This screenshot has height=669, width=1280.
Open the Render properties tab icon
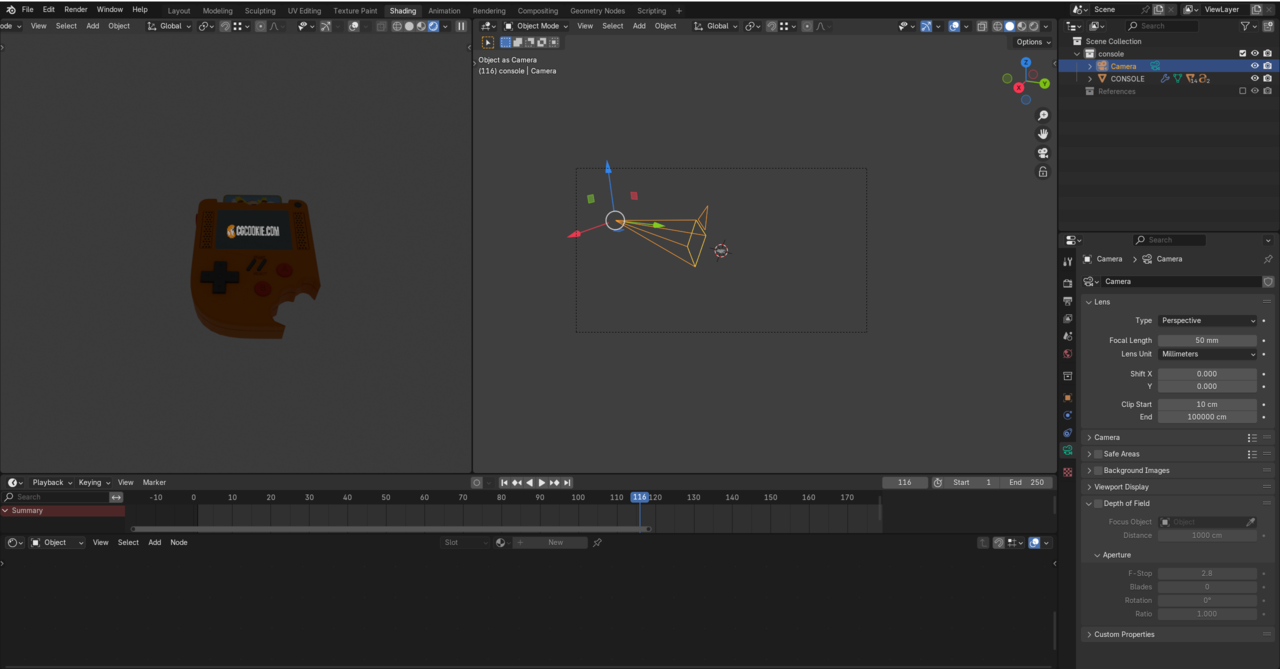(1068, 284)
